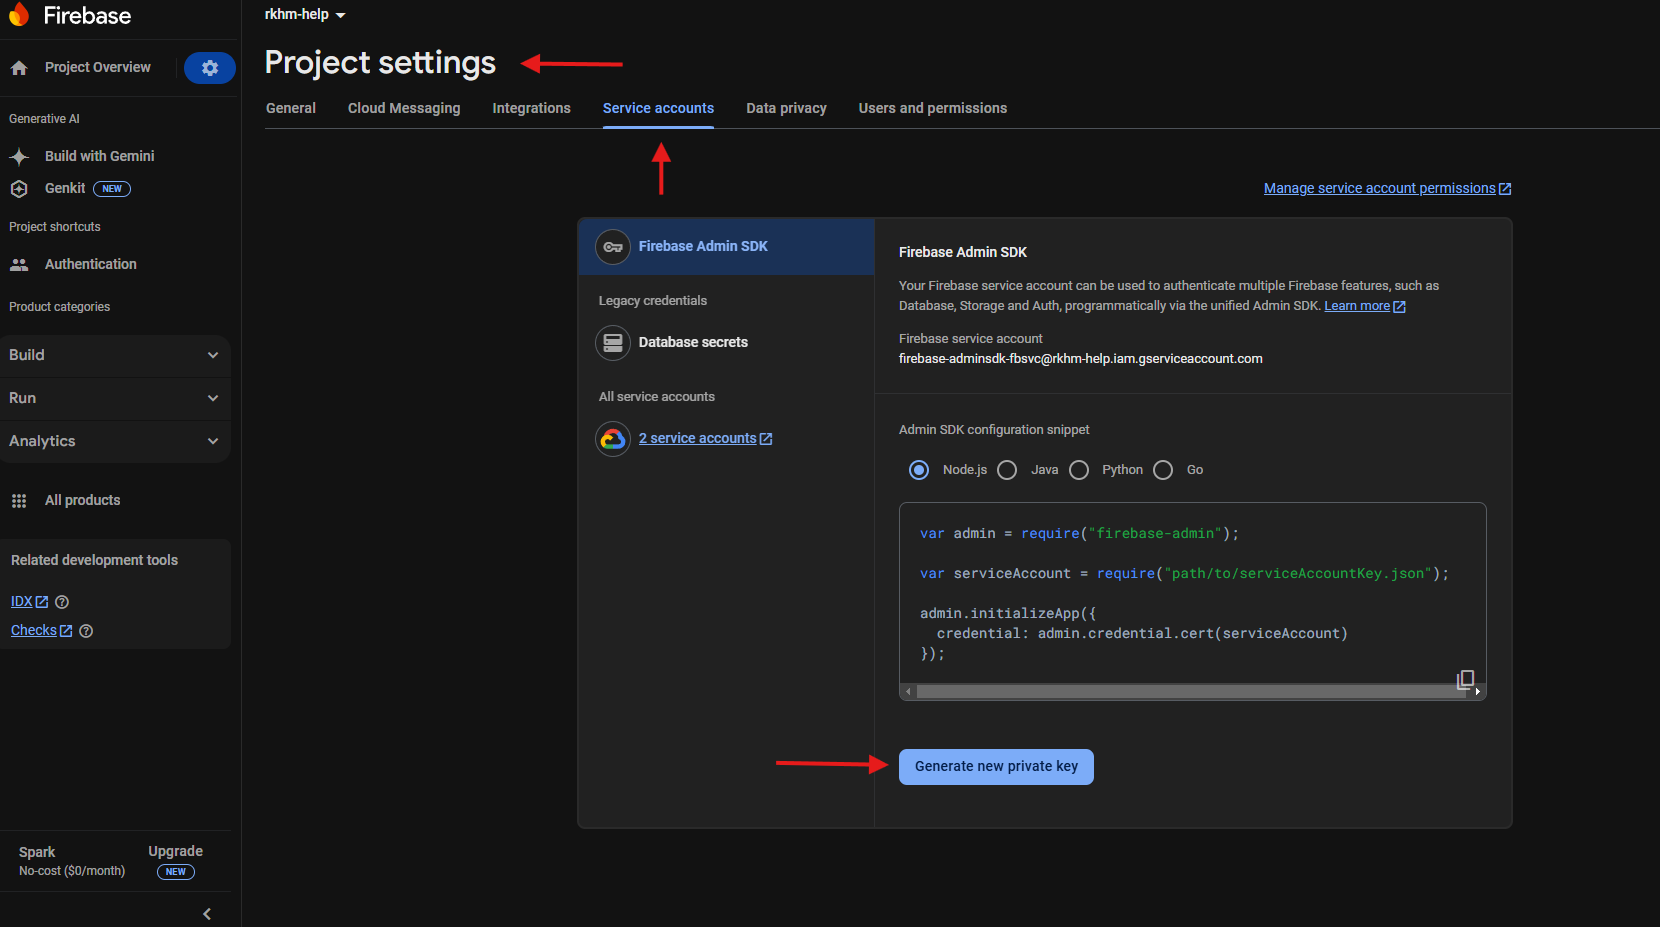The image size is (1660, 927).
Task: Click the external-link icon after Learn more
Action: [x=1400, y=307]
